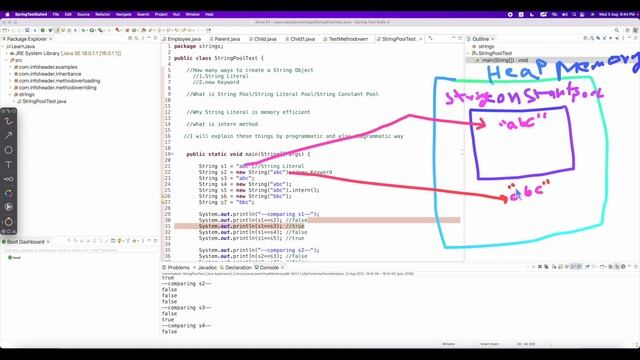This screenshot has width=640, height=360.
Task: Select the text T tool in drawing palette
Action: 8,164
